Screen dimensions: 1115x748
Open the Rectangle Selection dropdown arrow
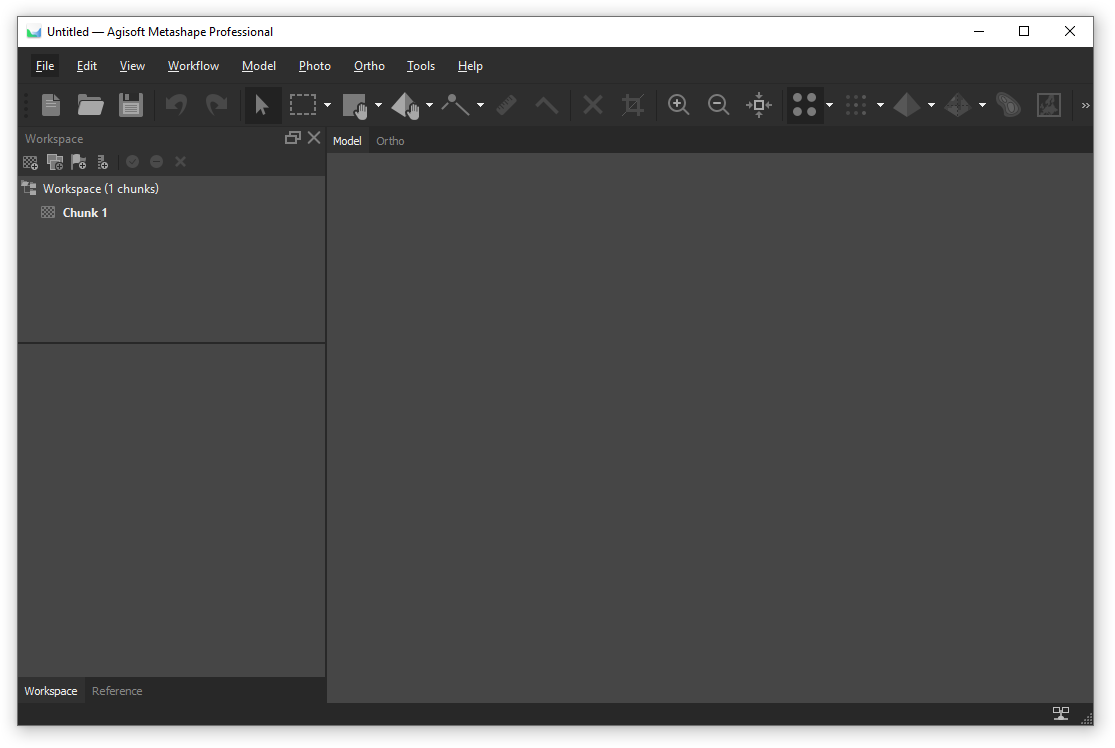[327, 105]
